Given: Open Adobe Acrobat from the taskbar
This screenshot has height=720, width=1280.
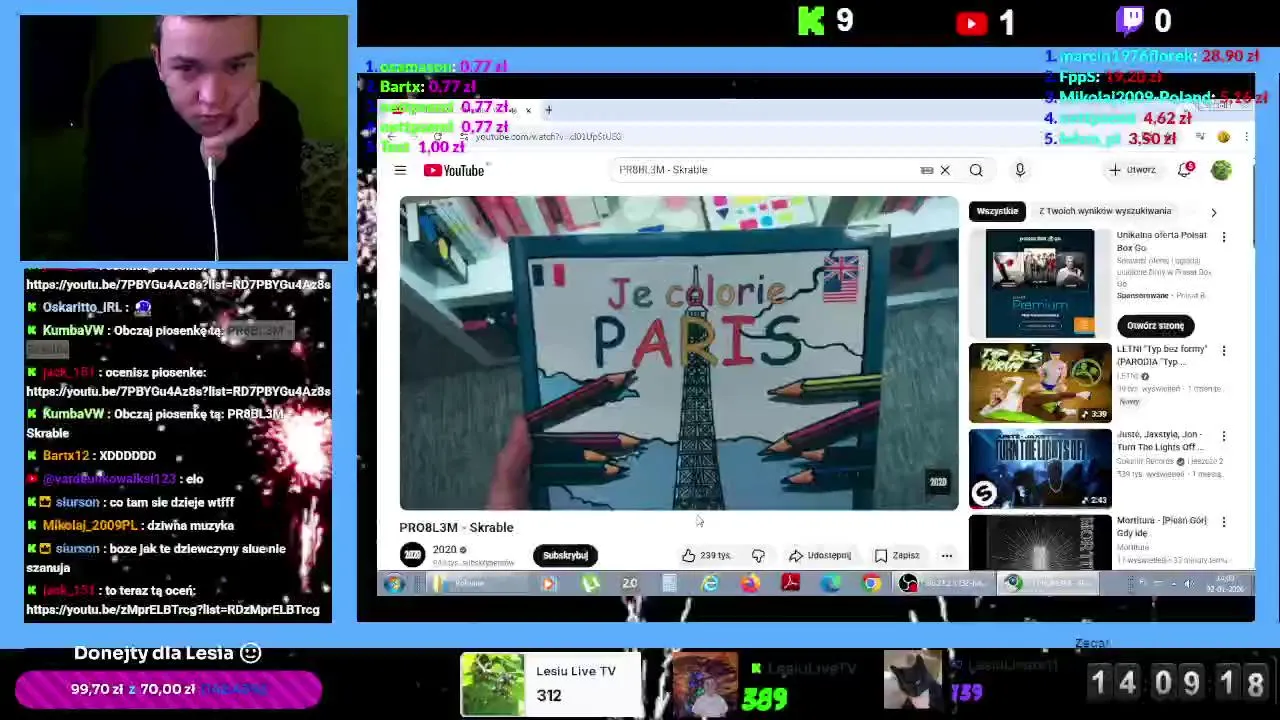Looking at the screenshot, I should click(x=790, y=584).
